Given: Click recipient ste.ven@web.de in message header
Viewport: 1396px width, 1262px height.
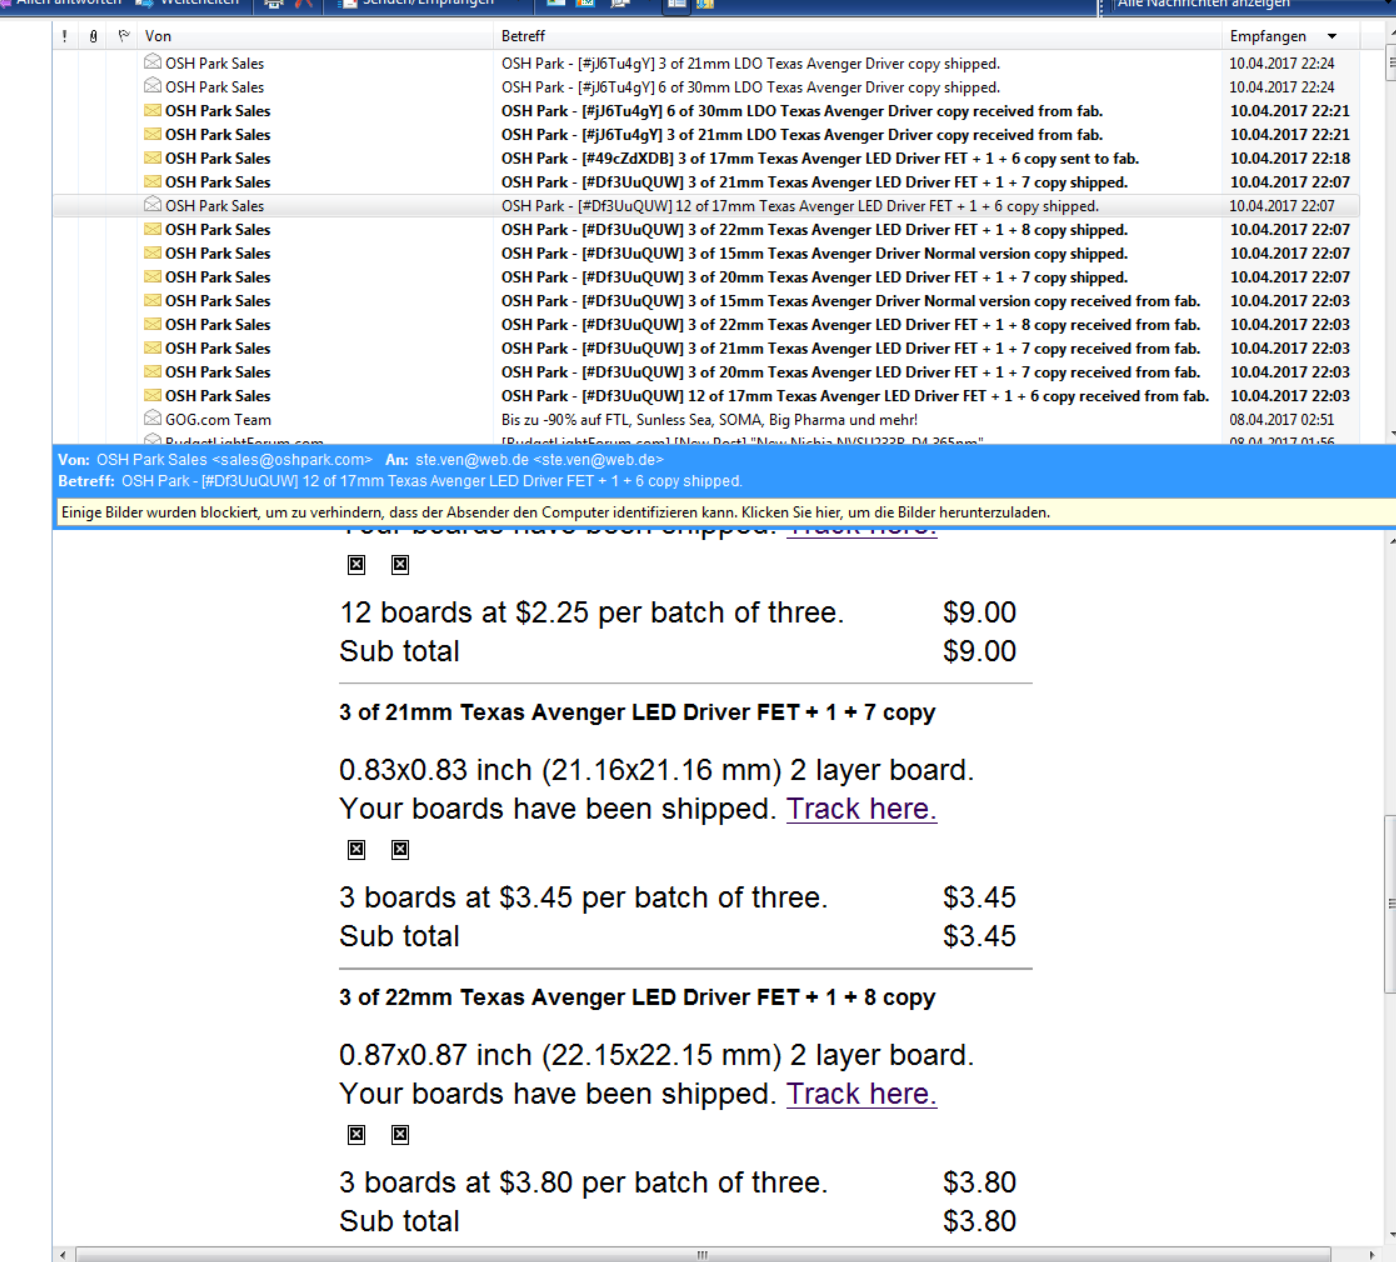Looking at the screenshot, I should click(539, 459).
